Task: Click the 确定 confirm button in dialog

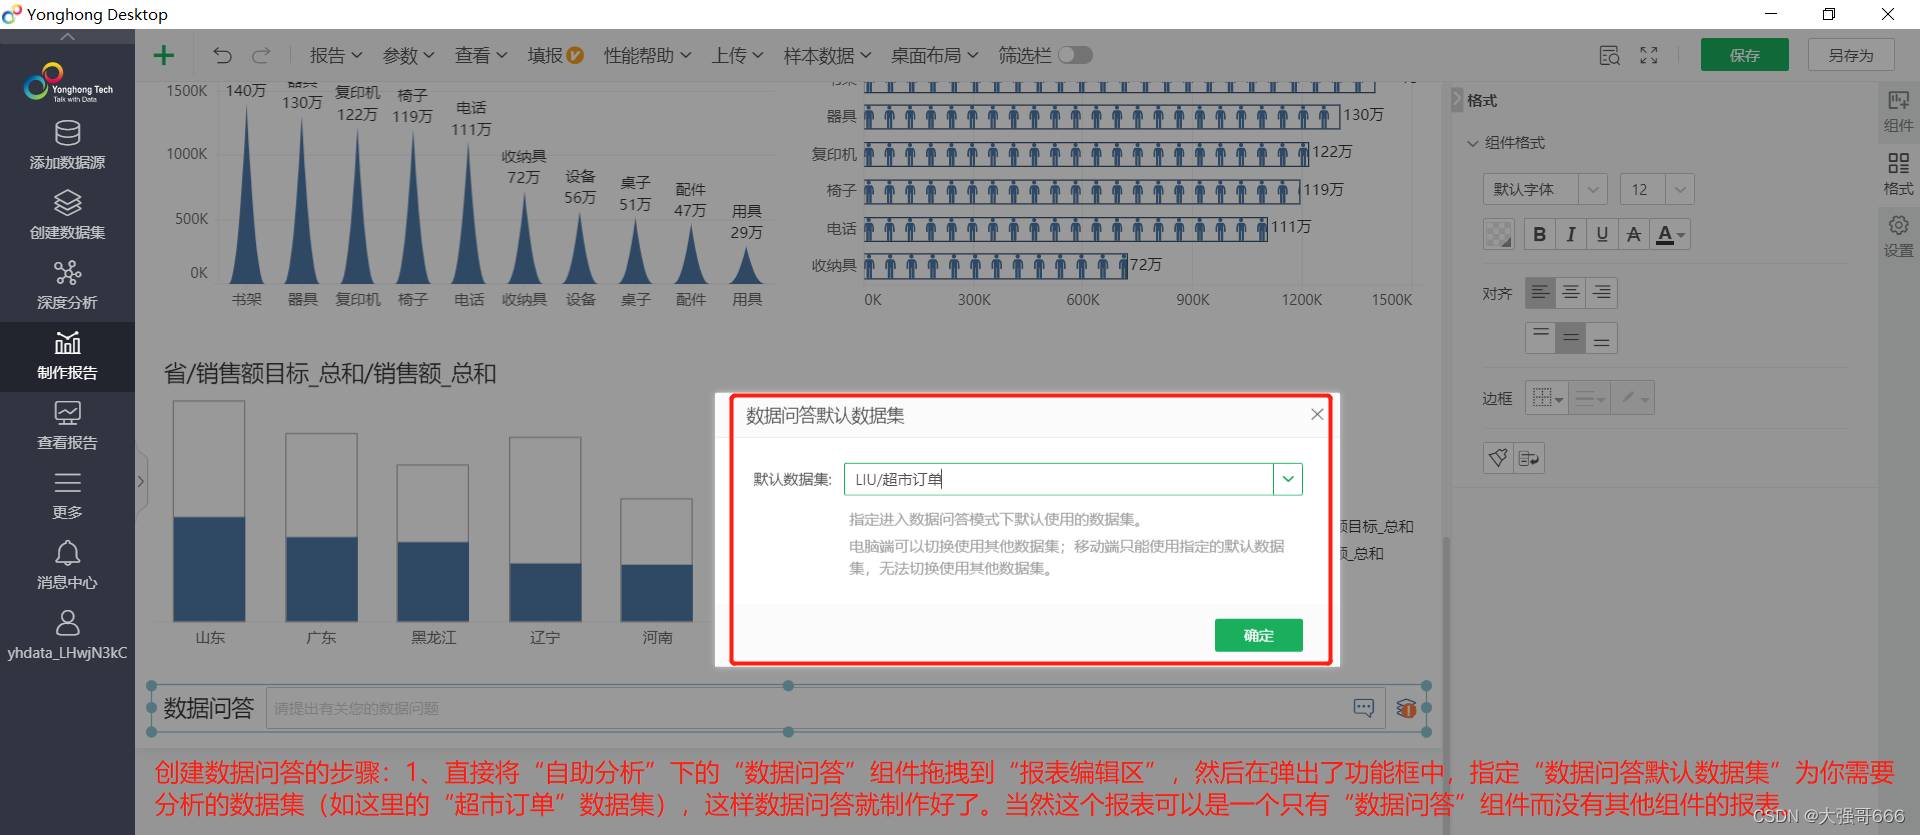Action: pyautogui.click(x=1258, y=635)
